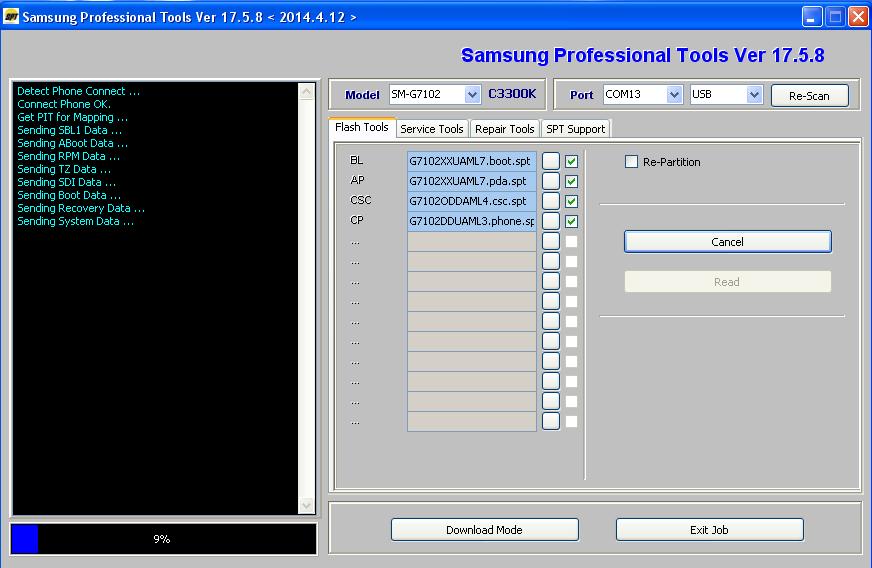Click the log scrollbar up arrow
Image resolution: width=872 pixels, height=568 pixels.
tap(306, 92)
